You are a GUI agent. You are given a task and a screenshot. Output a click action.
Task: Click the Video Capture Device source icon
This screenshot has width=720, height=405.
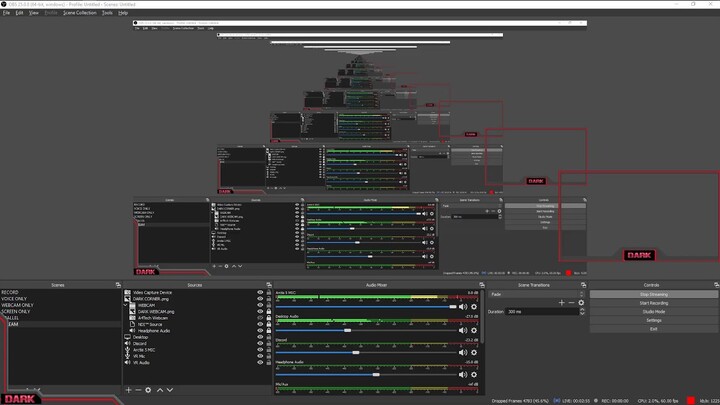pyautogui.click(x=128, y=292)
